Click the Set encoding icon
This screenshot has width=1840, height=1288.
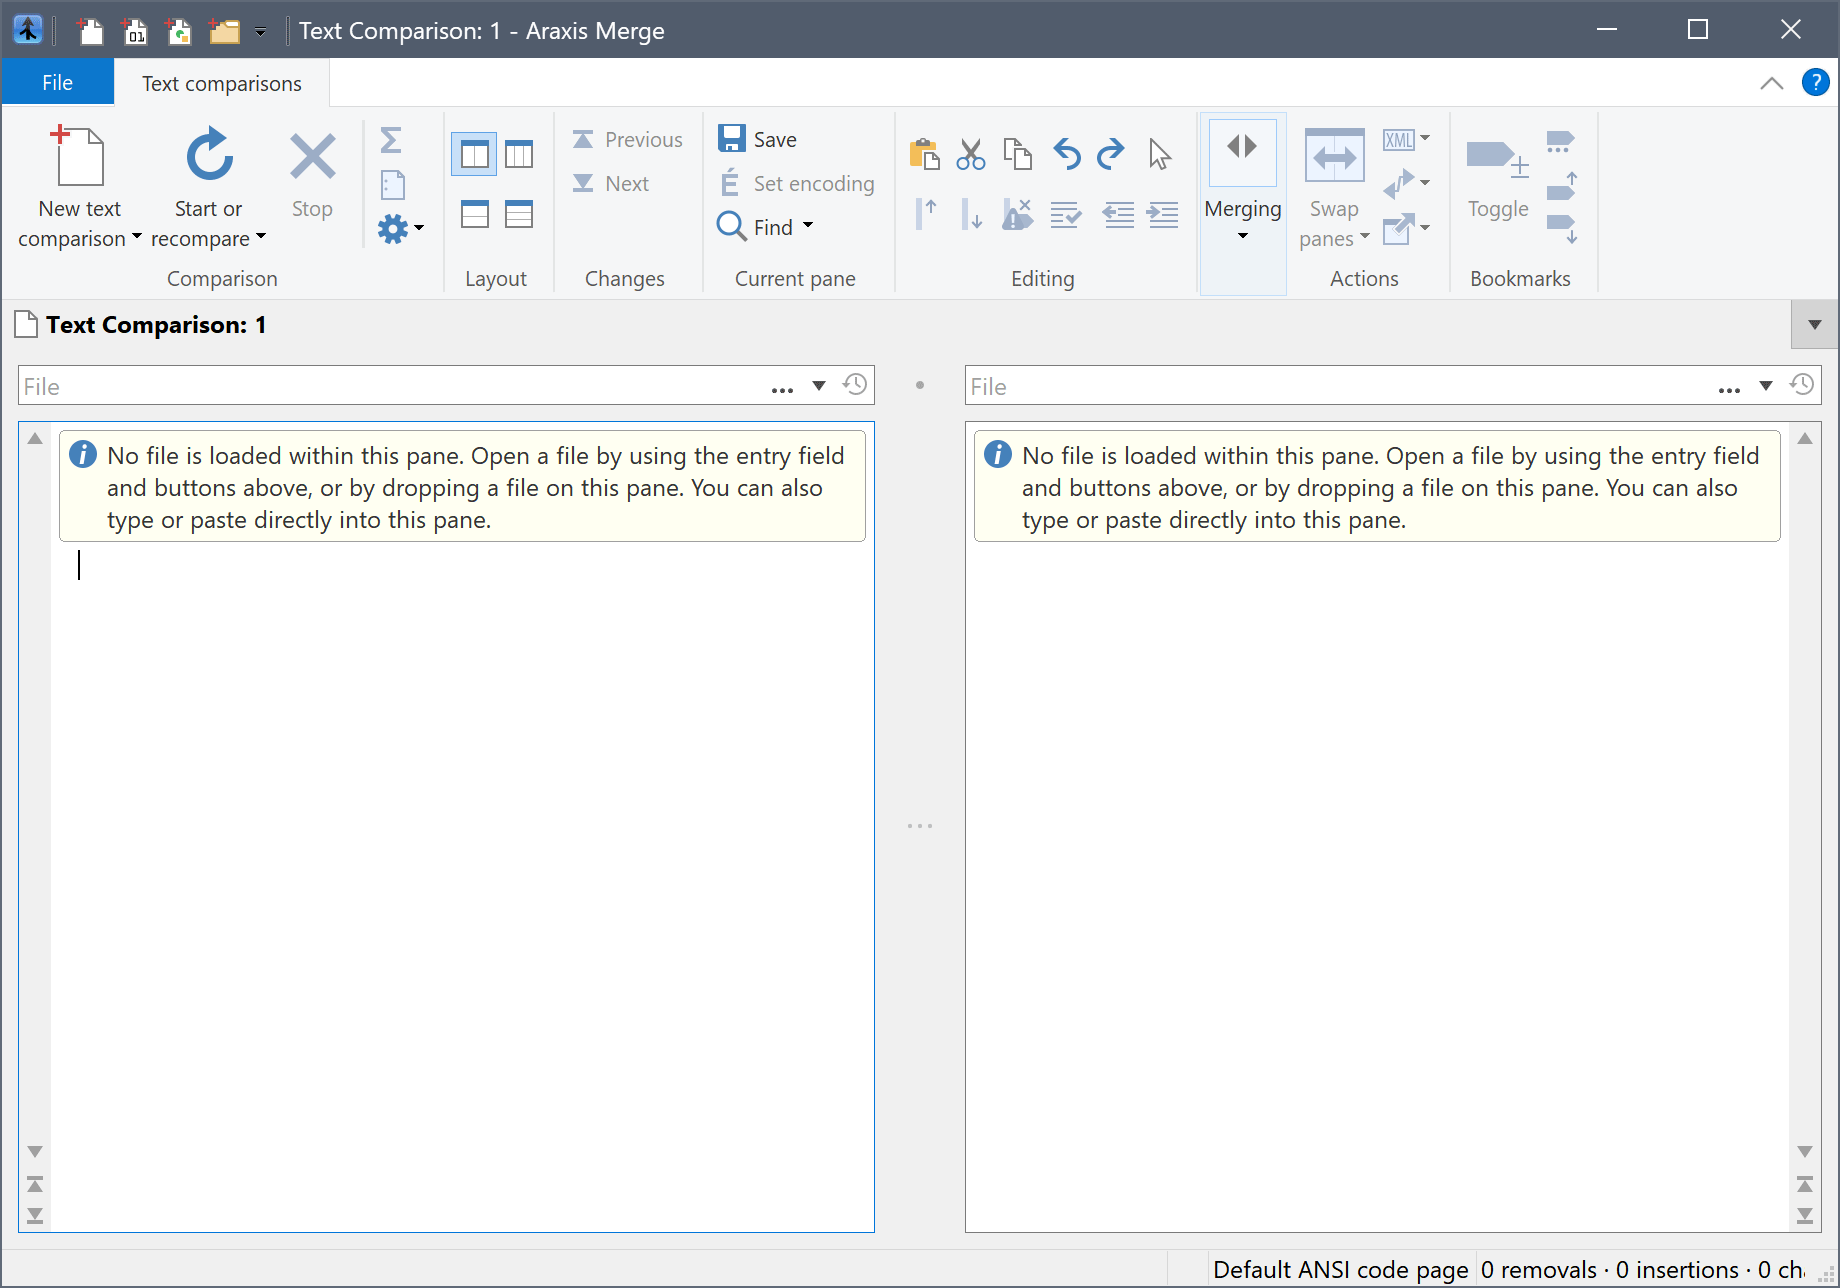(731, 183)
